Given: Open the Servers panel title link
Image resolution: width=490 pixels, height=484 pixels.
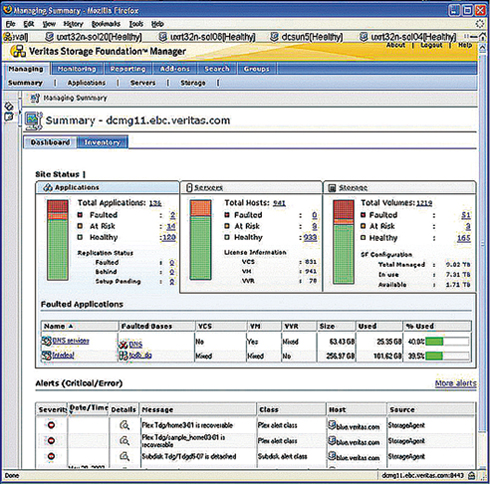Looking at the screenshot, I should (208, 188).
